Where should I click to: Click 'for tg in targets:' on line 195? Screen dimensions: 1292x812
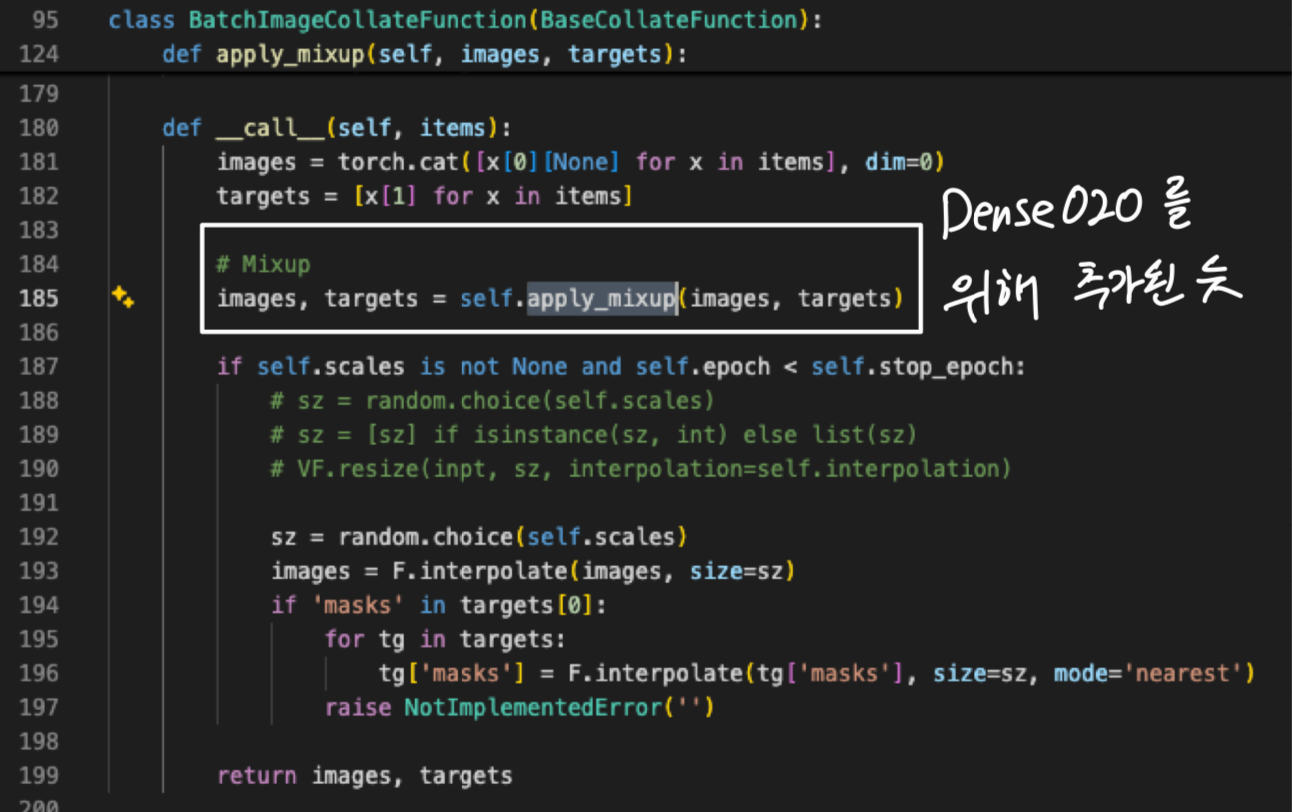(x=445, y=639)
